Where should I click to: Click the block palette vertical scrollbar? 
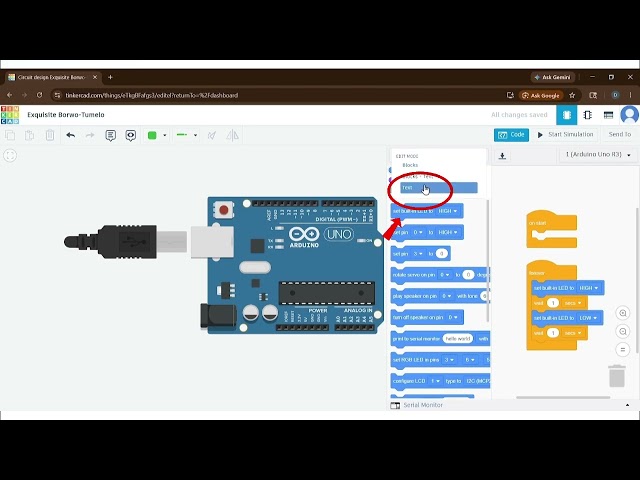coord(488,261)
